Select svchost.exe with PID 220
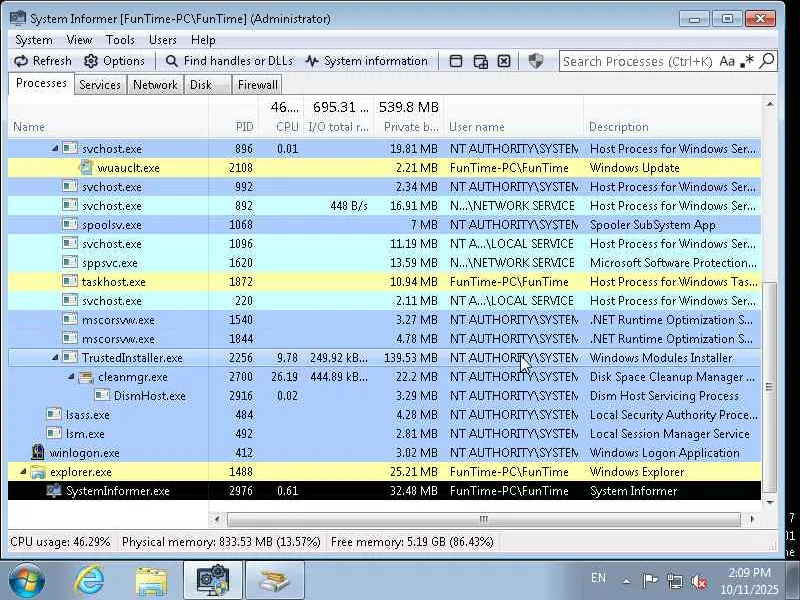Image resolution: width=800 pixels, height=600 pixels. (x=384, y=301)
